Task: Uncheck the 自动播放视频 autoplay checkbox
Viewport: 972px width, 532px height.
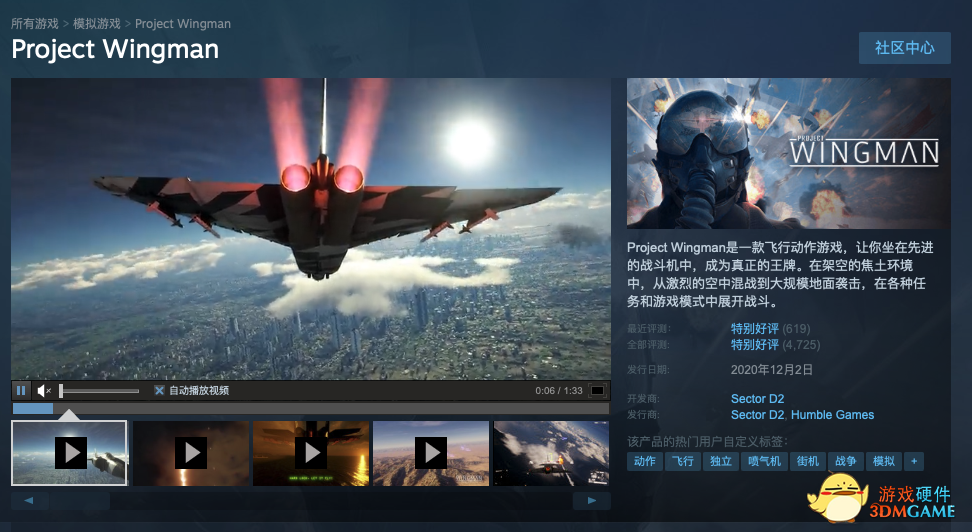Action: [159, 391]
